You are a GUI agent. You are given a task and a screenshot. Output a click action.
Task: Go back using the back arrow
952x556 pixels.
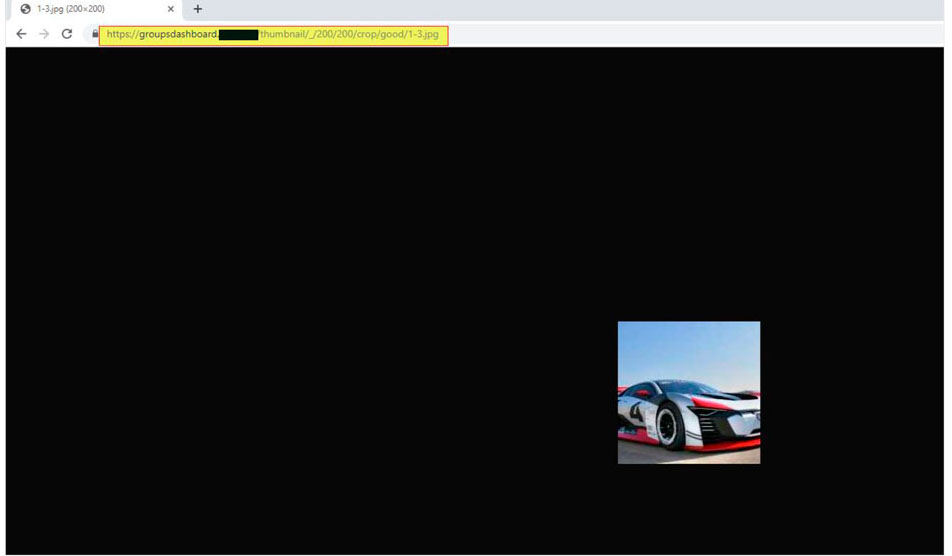21,34
